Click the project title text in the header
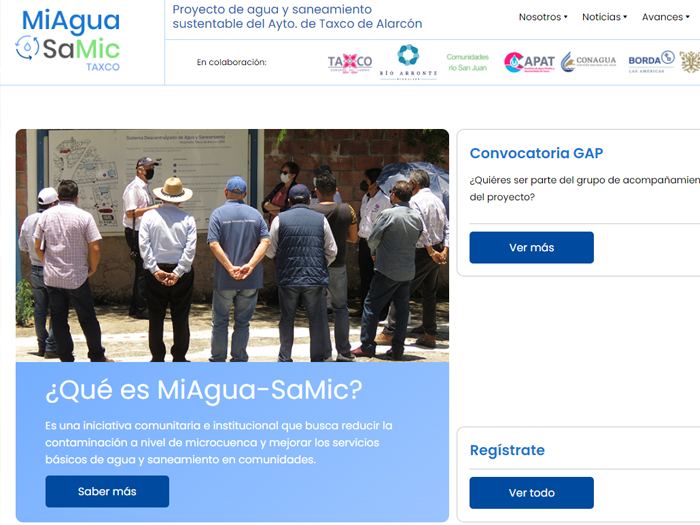Screen dimensions: 700x525 click(297, 17)
